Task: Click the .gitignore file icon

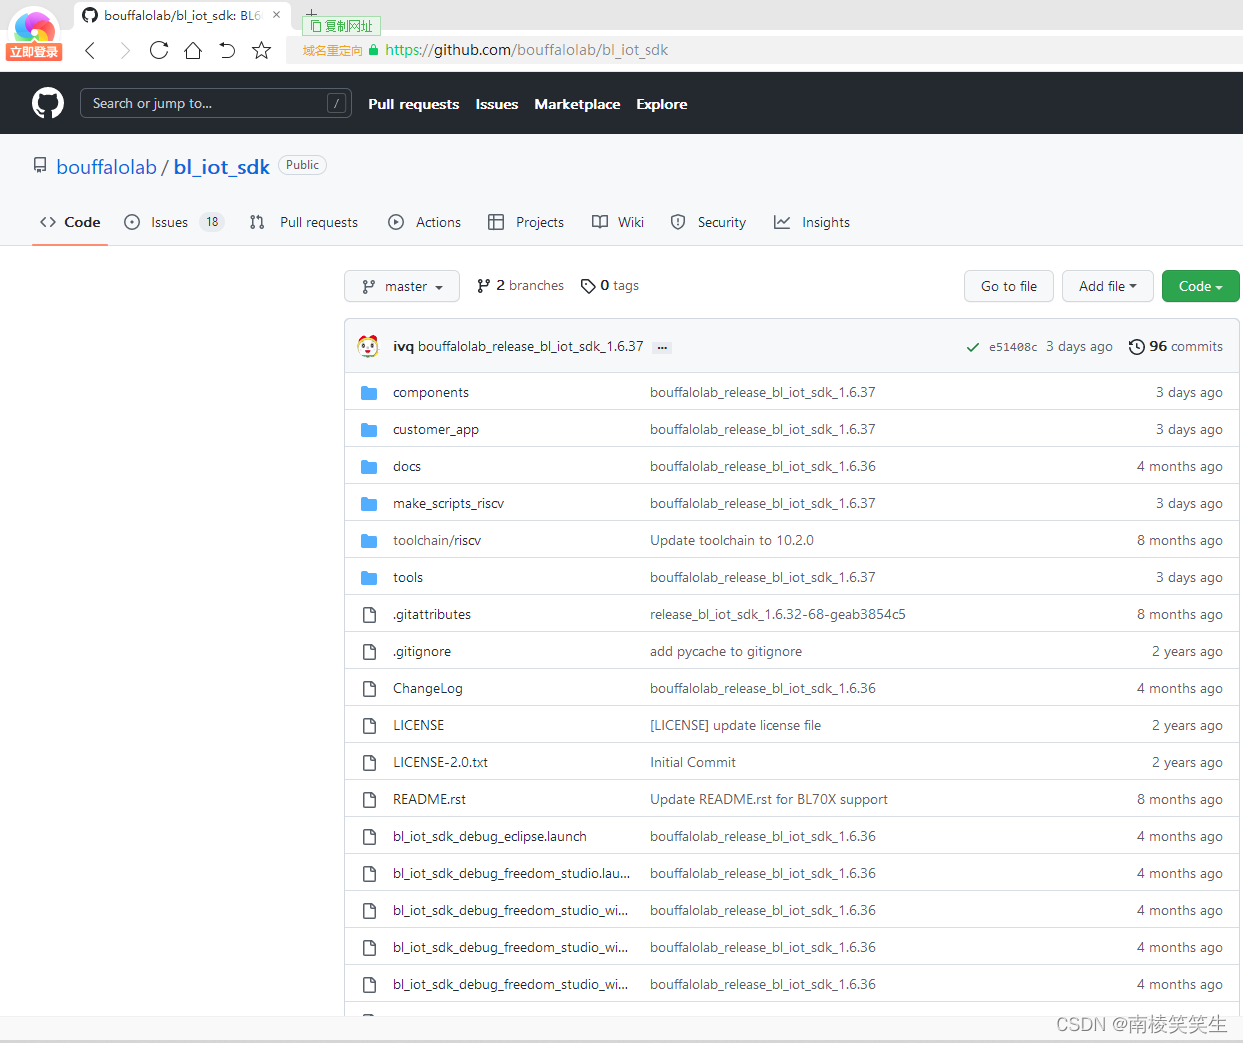Action: coord(369,652)
